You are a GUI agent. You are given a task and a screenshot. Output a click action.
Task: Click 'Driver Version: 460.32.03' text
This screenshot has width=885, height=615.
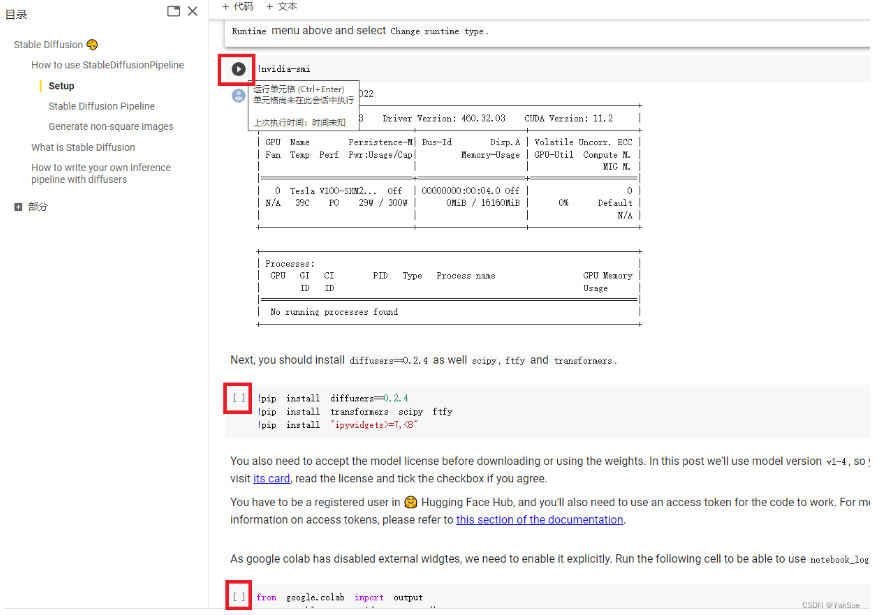pyautogui.click(x=444, y=118)
